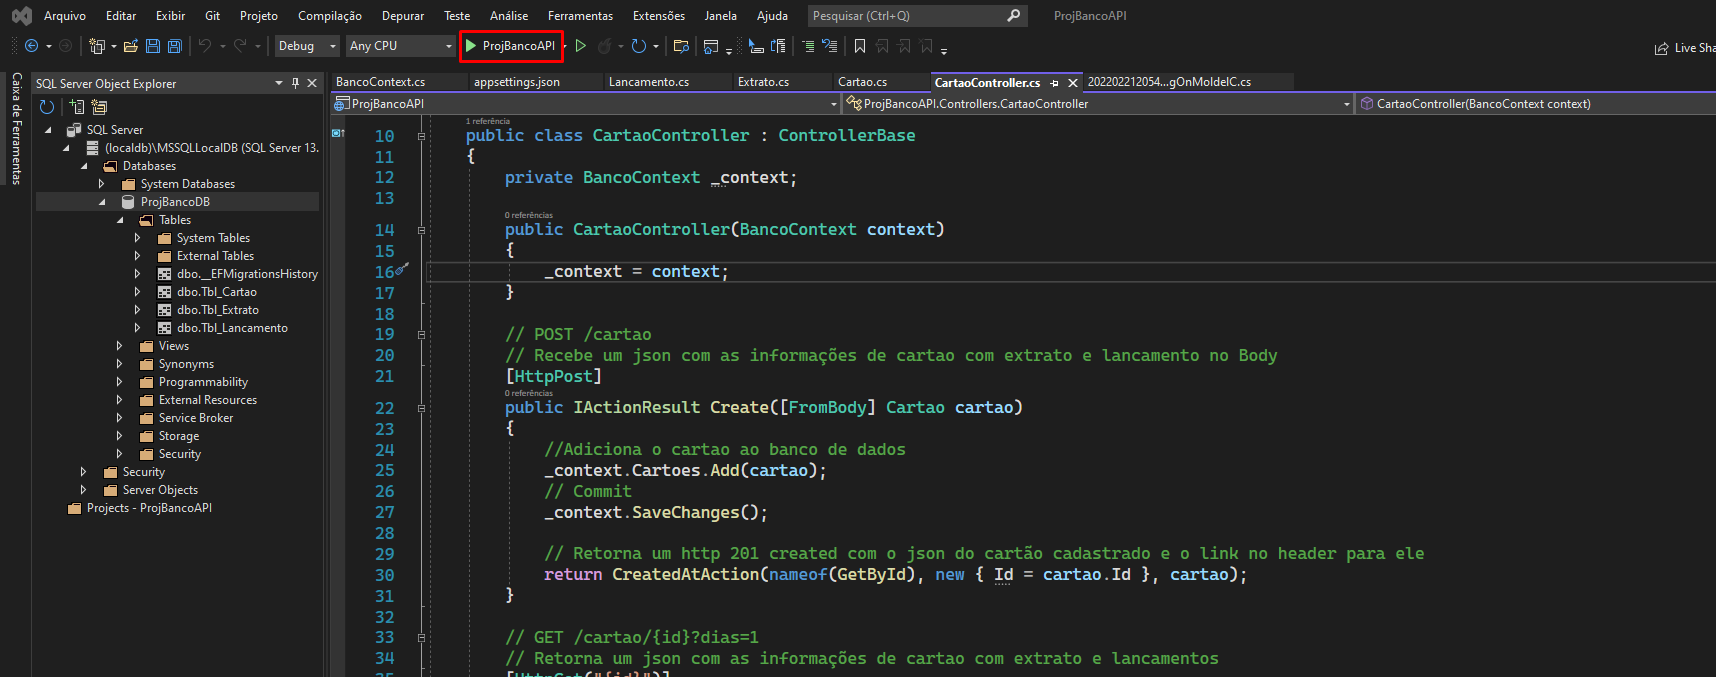Viewport: 1716px width, 677px height.
Task: Click the Redo arrow icon
Action: 240,46
